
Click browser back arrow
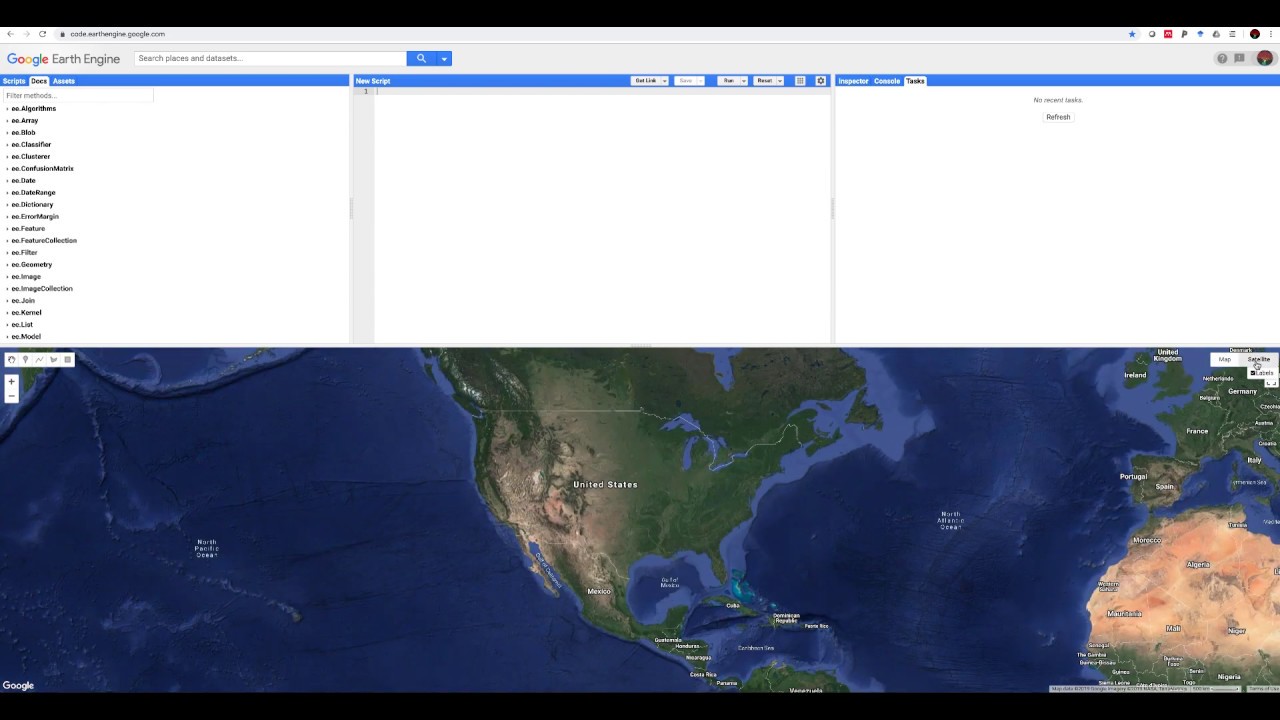pos(10,34)
